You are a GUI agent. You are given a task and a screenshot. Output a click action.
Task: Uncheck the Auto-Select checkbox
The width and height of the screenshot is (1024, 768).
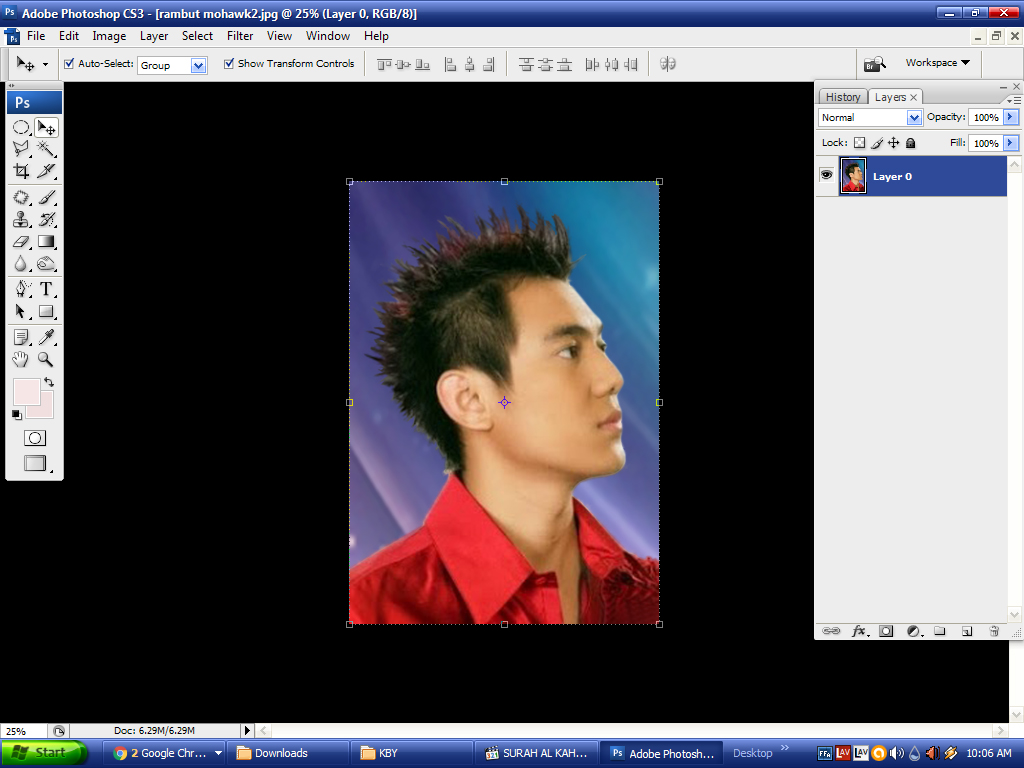click(67, 63)
